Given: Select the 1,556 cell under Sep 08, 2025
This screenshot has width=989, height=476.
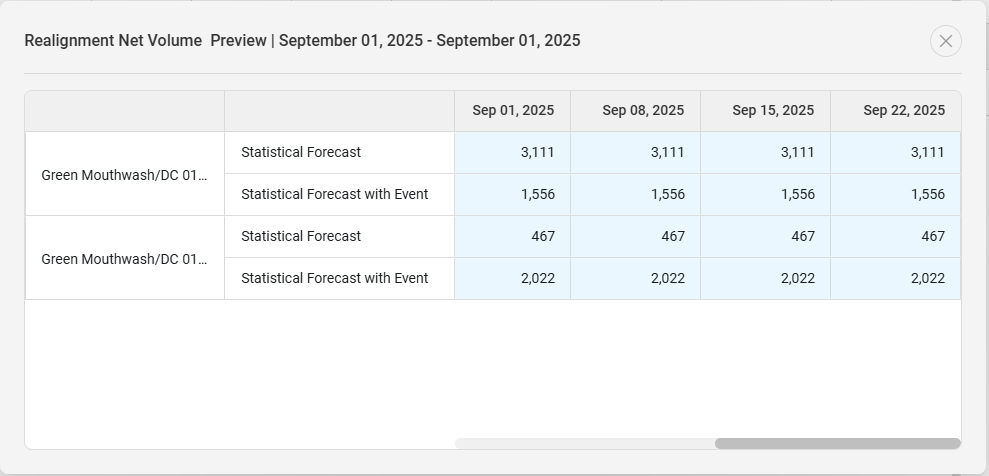Looking at the screenshot, I should [x=667, y=195].
